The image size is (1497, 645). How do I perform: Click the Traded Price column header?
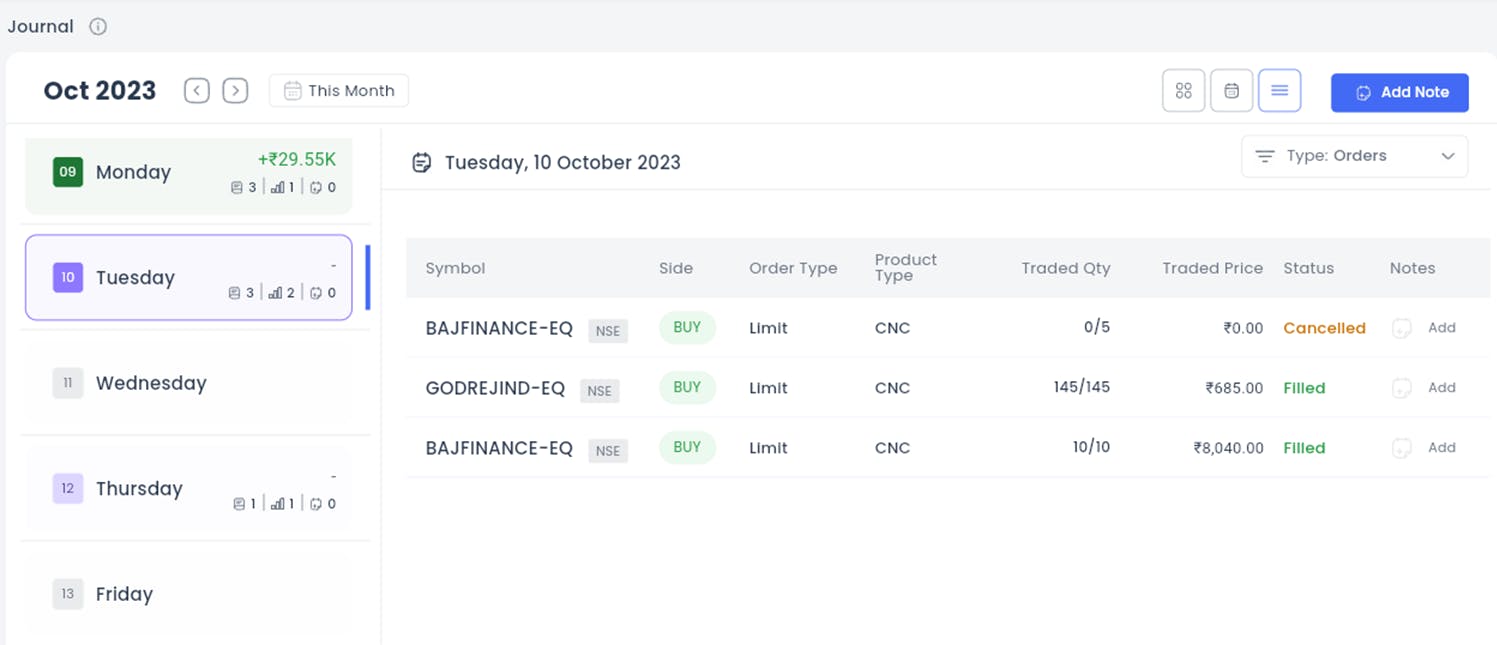1212,268
